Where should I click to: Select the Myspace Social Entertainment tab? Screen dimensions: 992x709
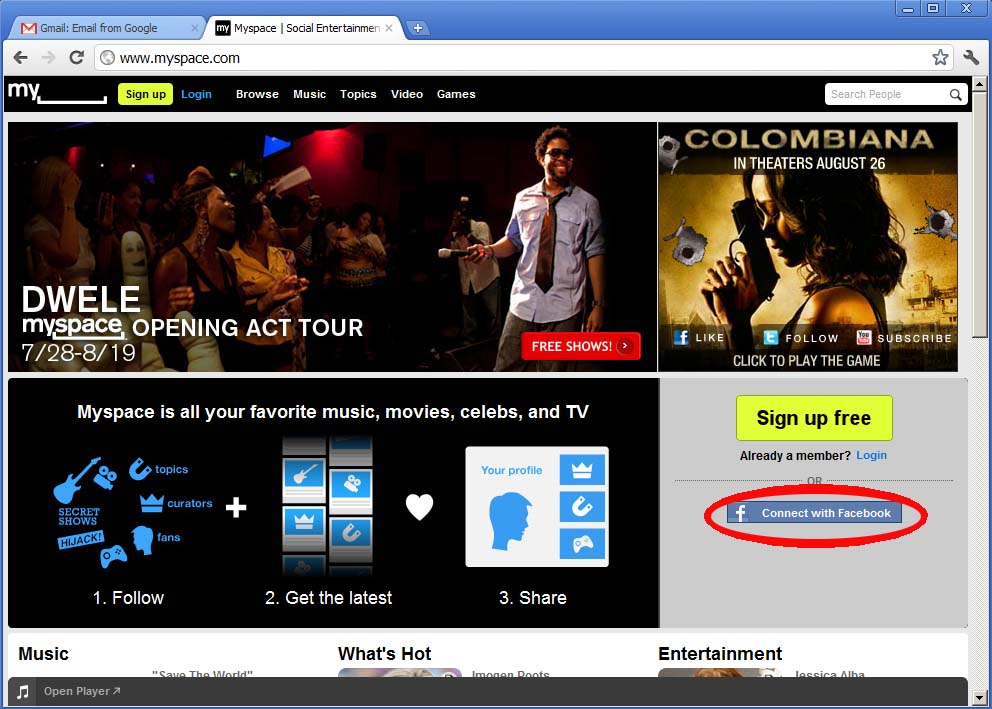coord(305,28)
